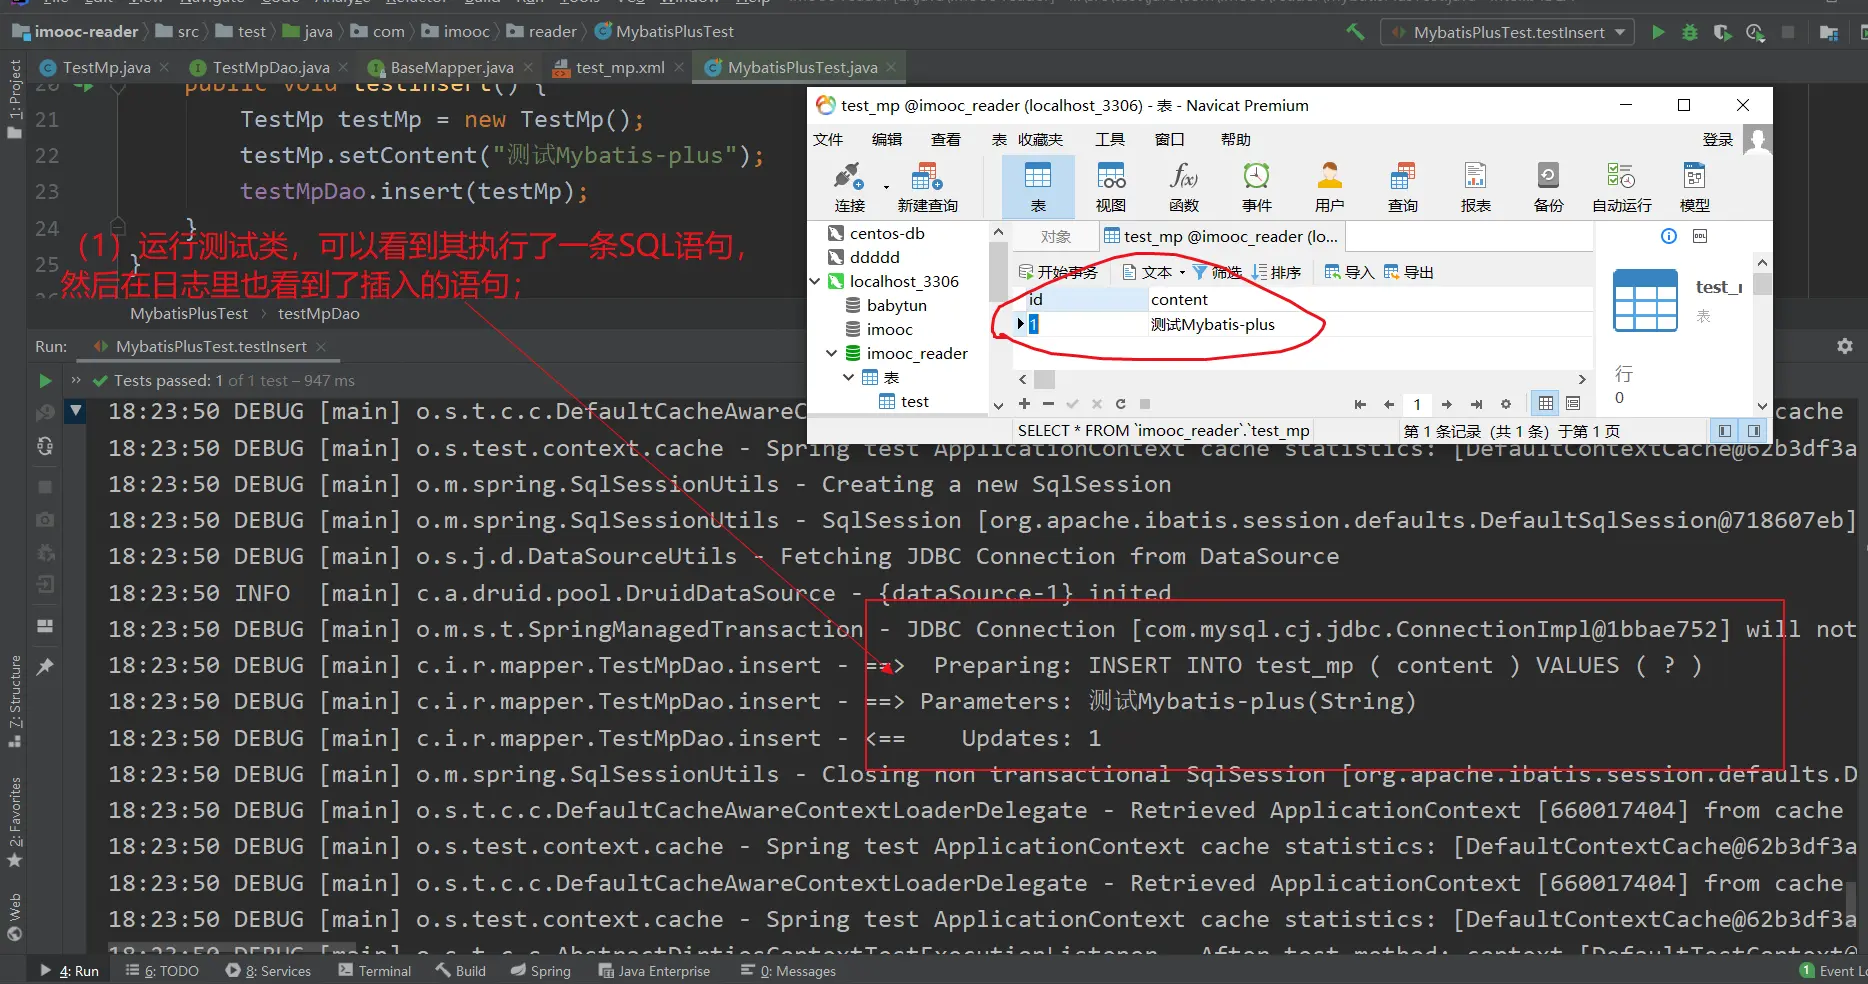1868x984 pixels.
Task: Open New Query (新建查询) in Navicat
Action: (x=927, y=187)
